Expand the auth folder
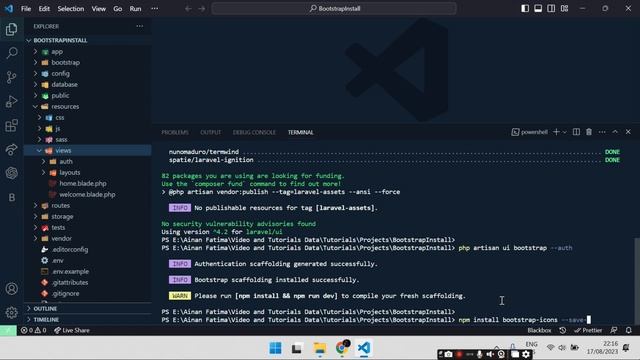640x360 pixels. click(88, 162)
